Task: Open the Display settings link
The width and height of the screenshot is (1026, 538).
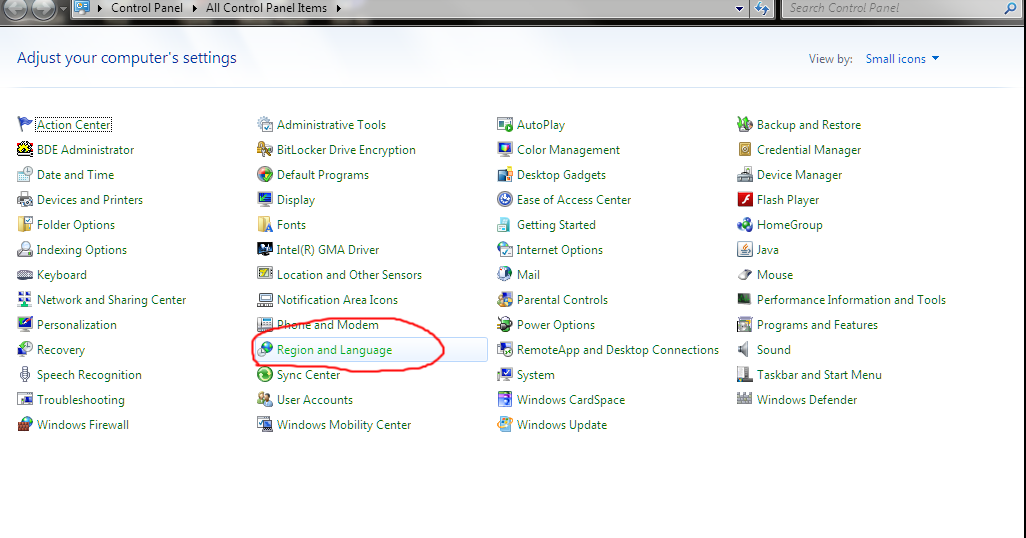Action: tap(296, 200)
